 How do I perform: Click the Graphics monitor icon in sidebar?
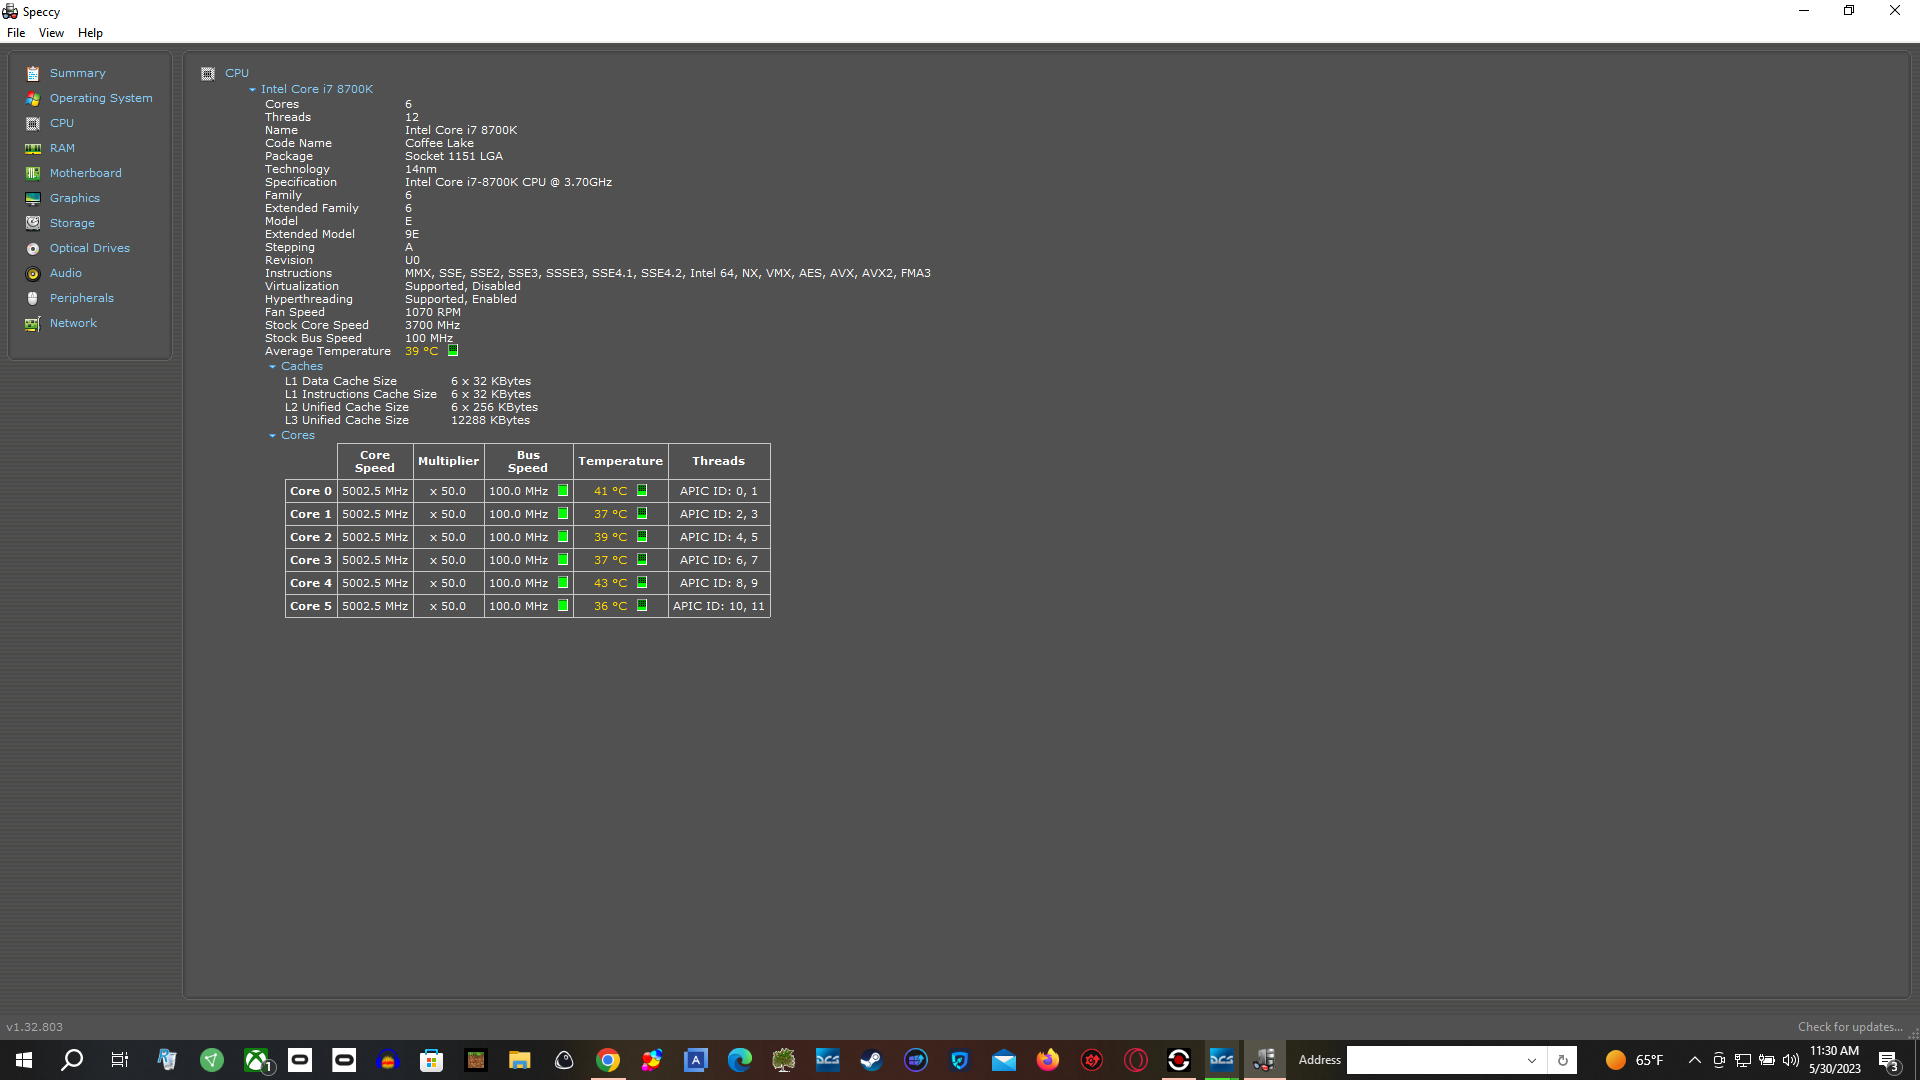(33, 198)
